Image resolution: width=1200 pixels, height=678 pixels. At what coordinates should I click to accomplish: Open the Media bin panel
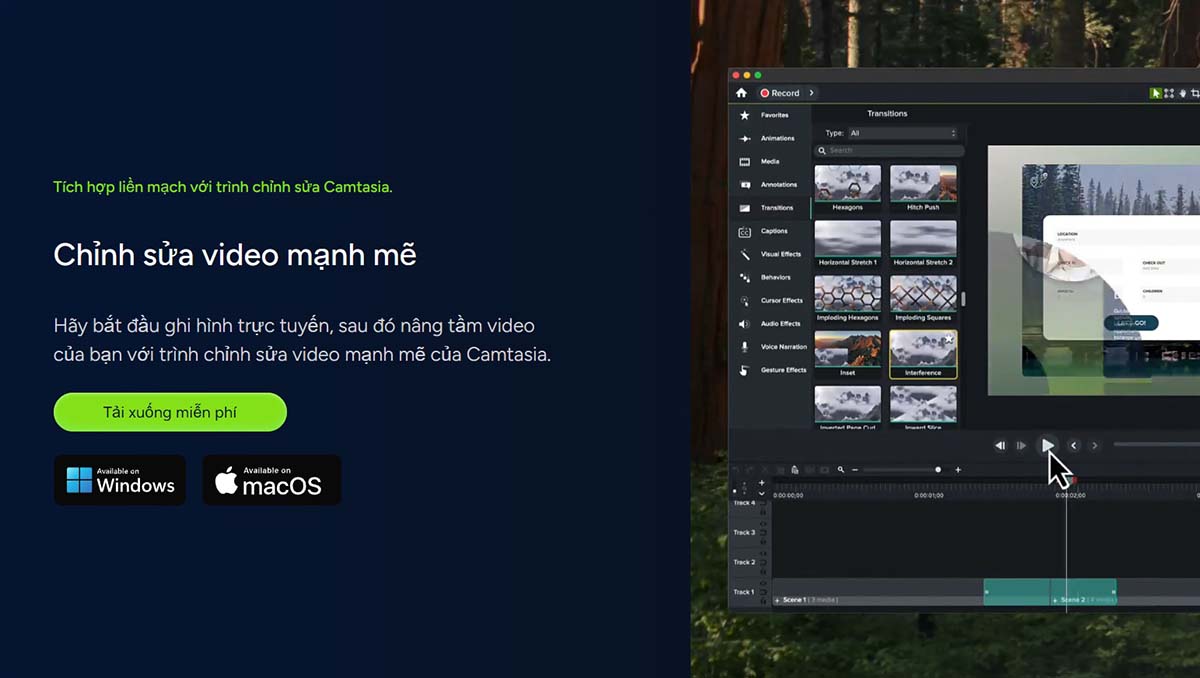pos(770,162)
